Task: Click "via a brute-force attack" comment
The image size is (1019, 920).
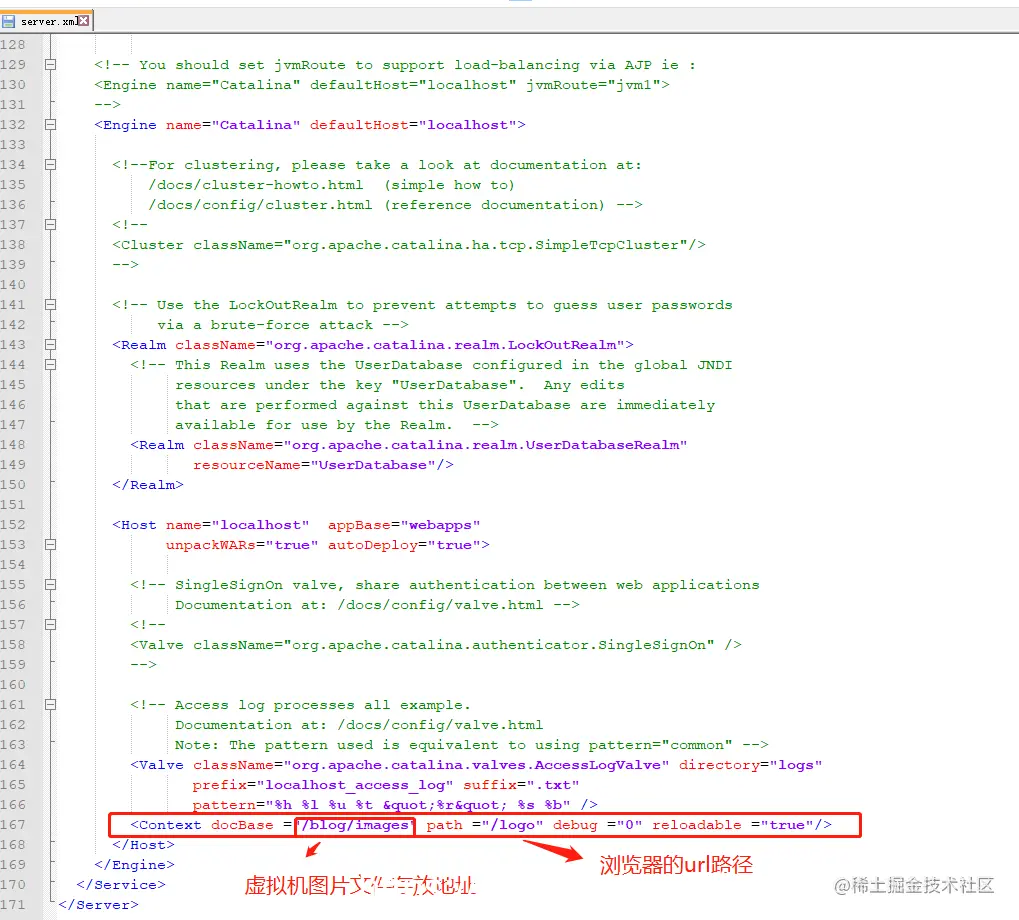Action: [x=265, y=325]
